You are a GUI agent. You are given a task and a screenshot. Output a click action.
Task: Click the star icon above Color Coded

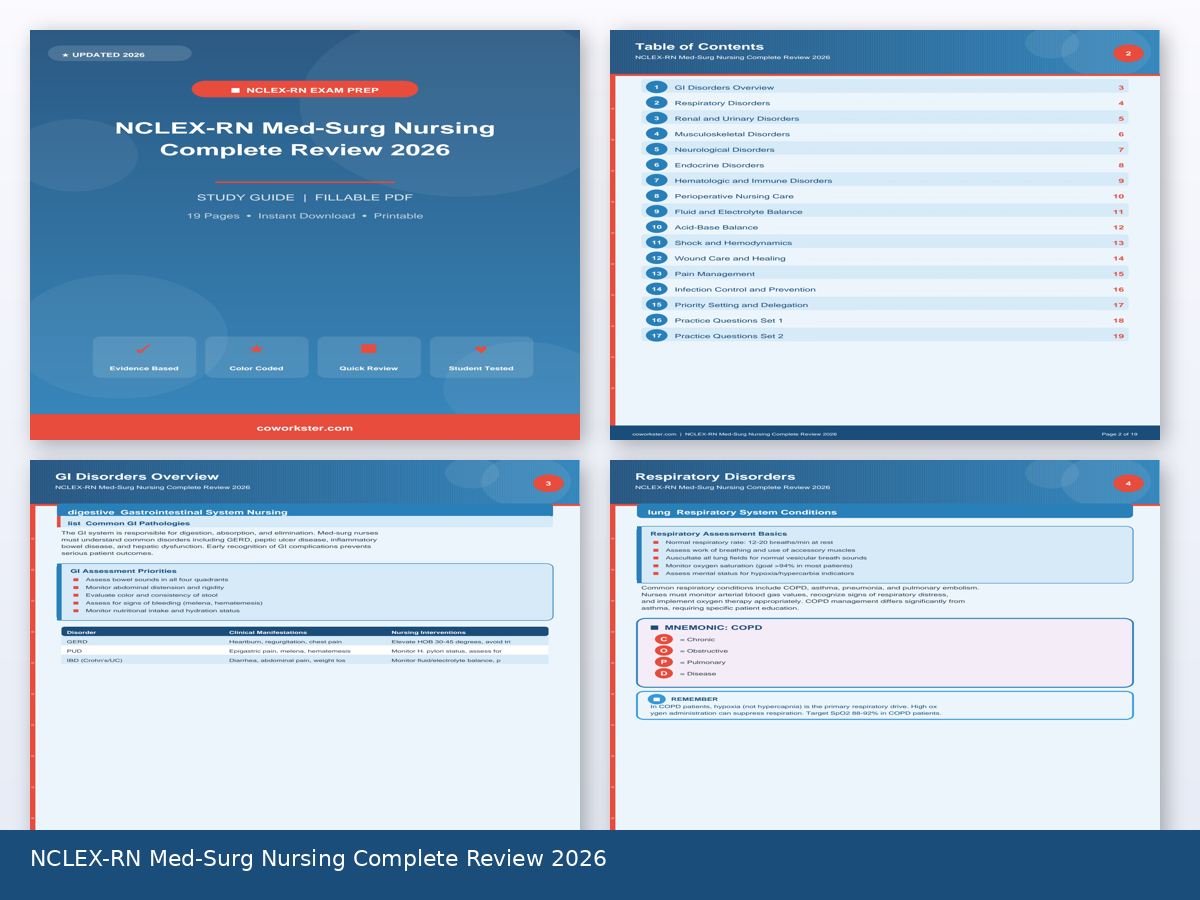pyautogui.click(x=256, y=349)
